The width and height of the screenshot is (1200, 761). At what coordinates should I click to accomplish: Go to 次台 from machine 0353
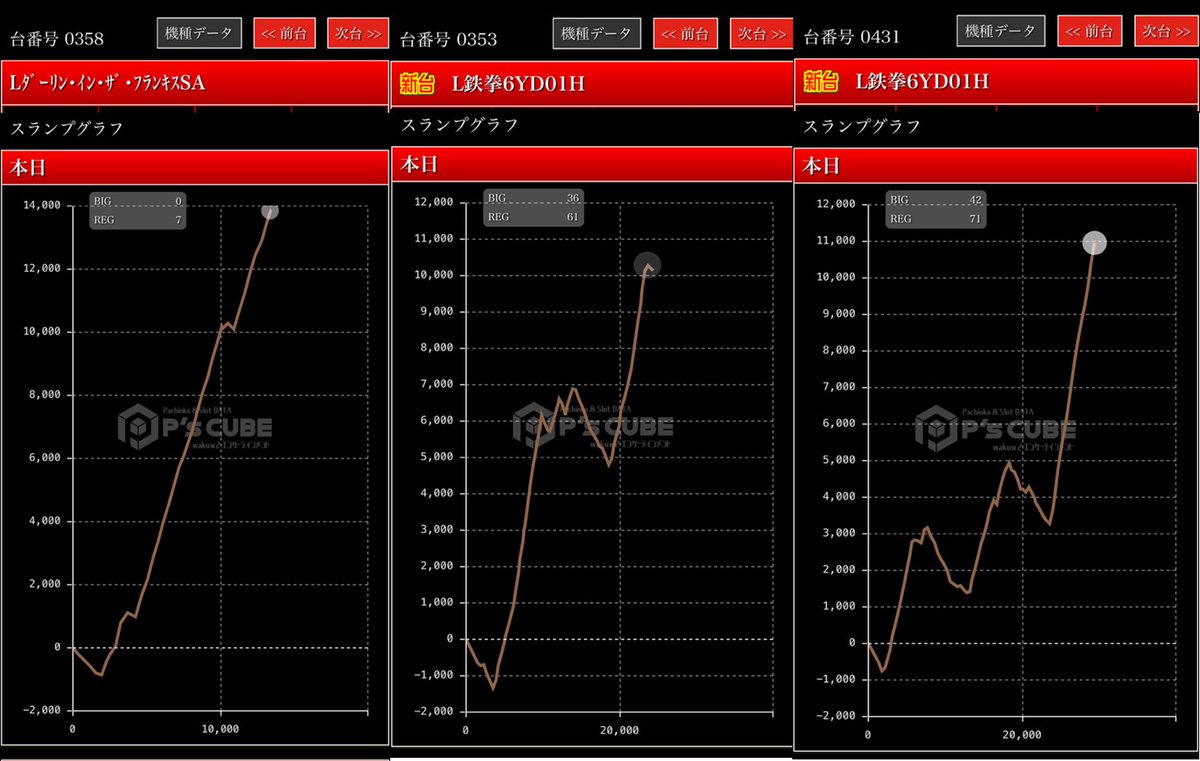760,33
